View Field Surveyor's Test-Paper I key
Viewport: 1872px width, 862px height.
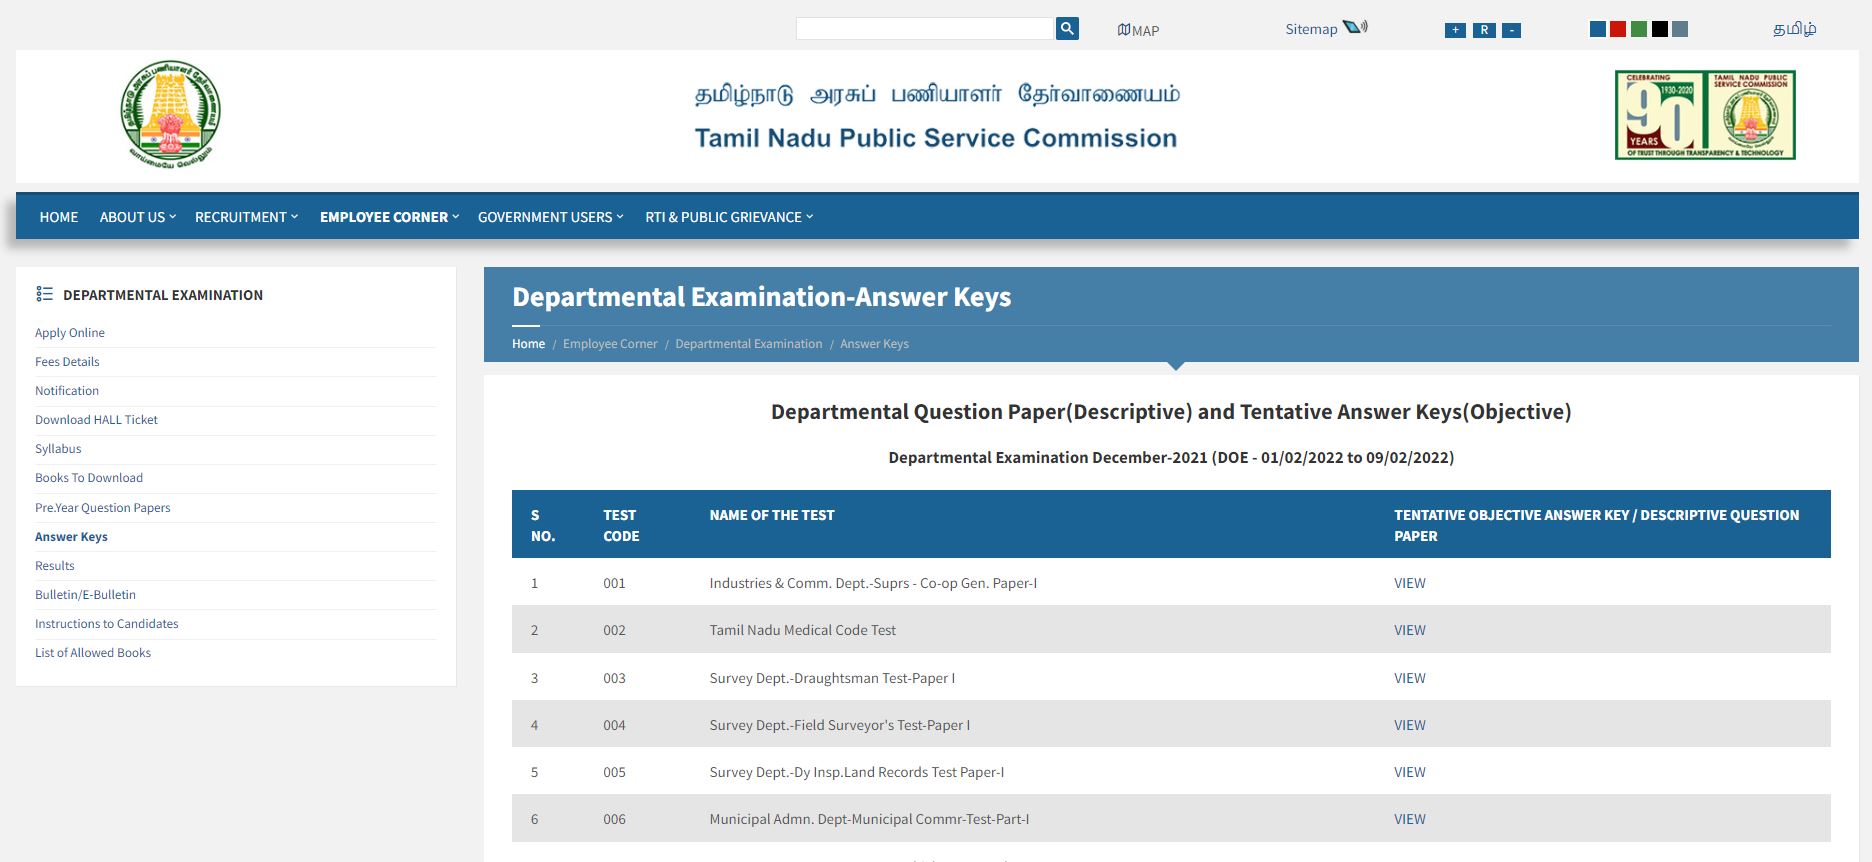[1410, 725]
